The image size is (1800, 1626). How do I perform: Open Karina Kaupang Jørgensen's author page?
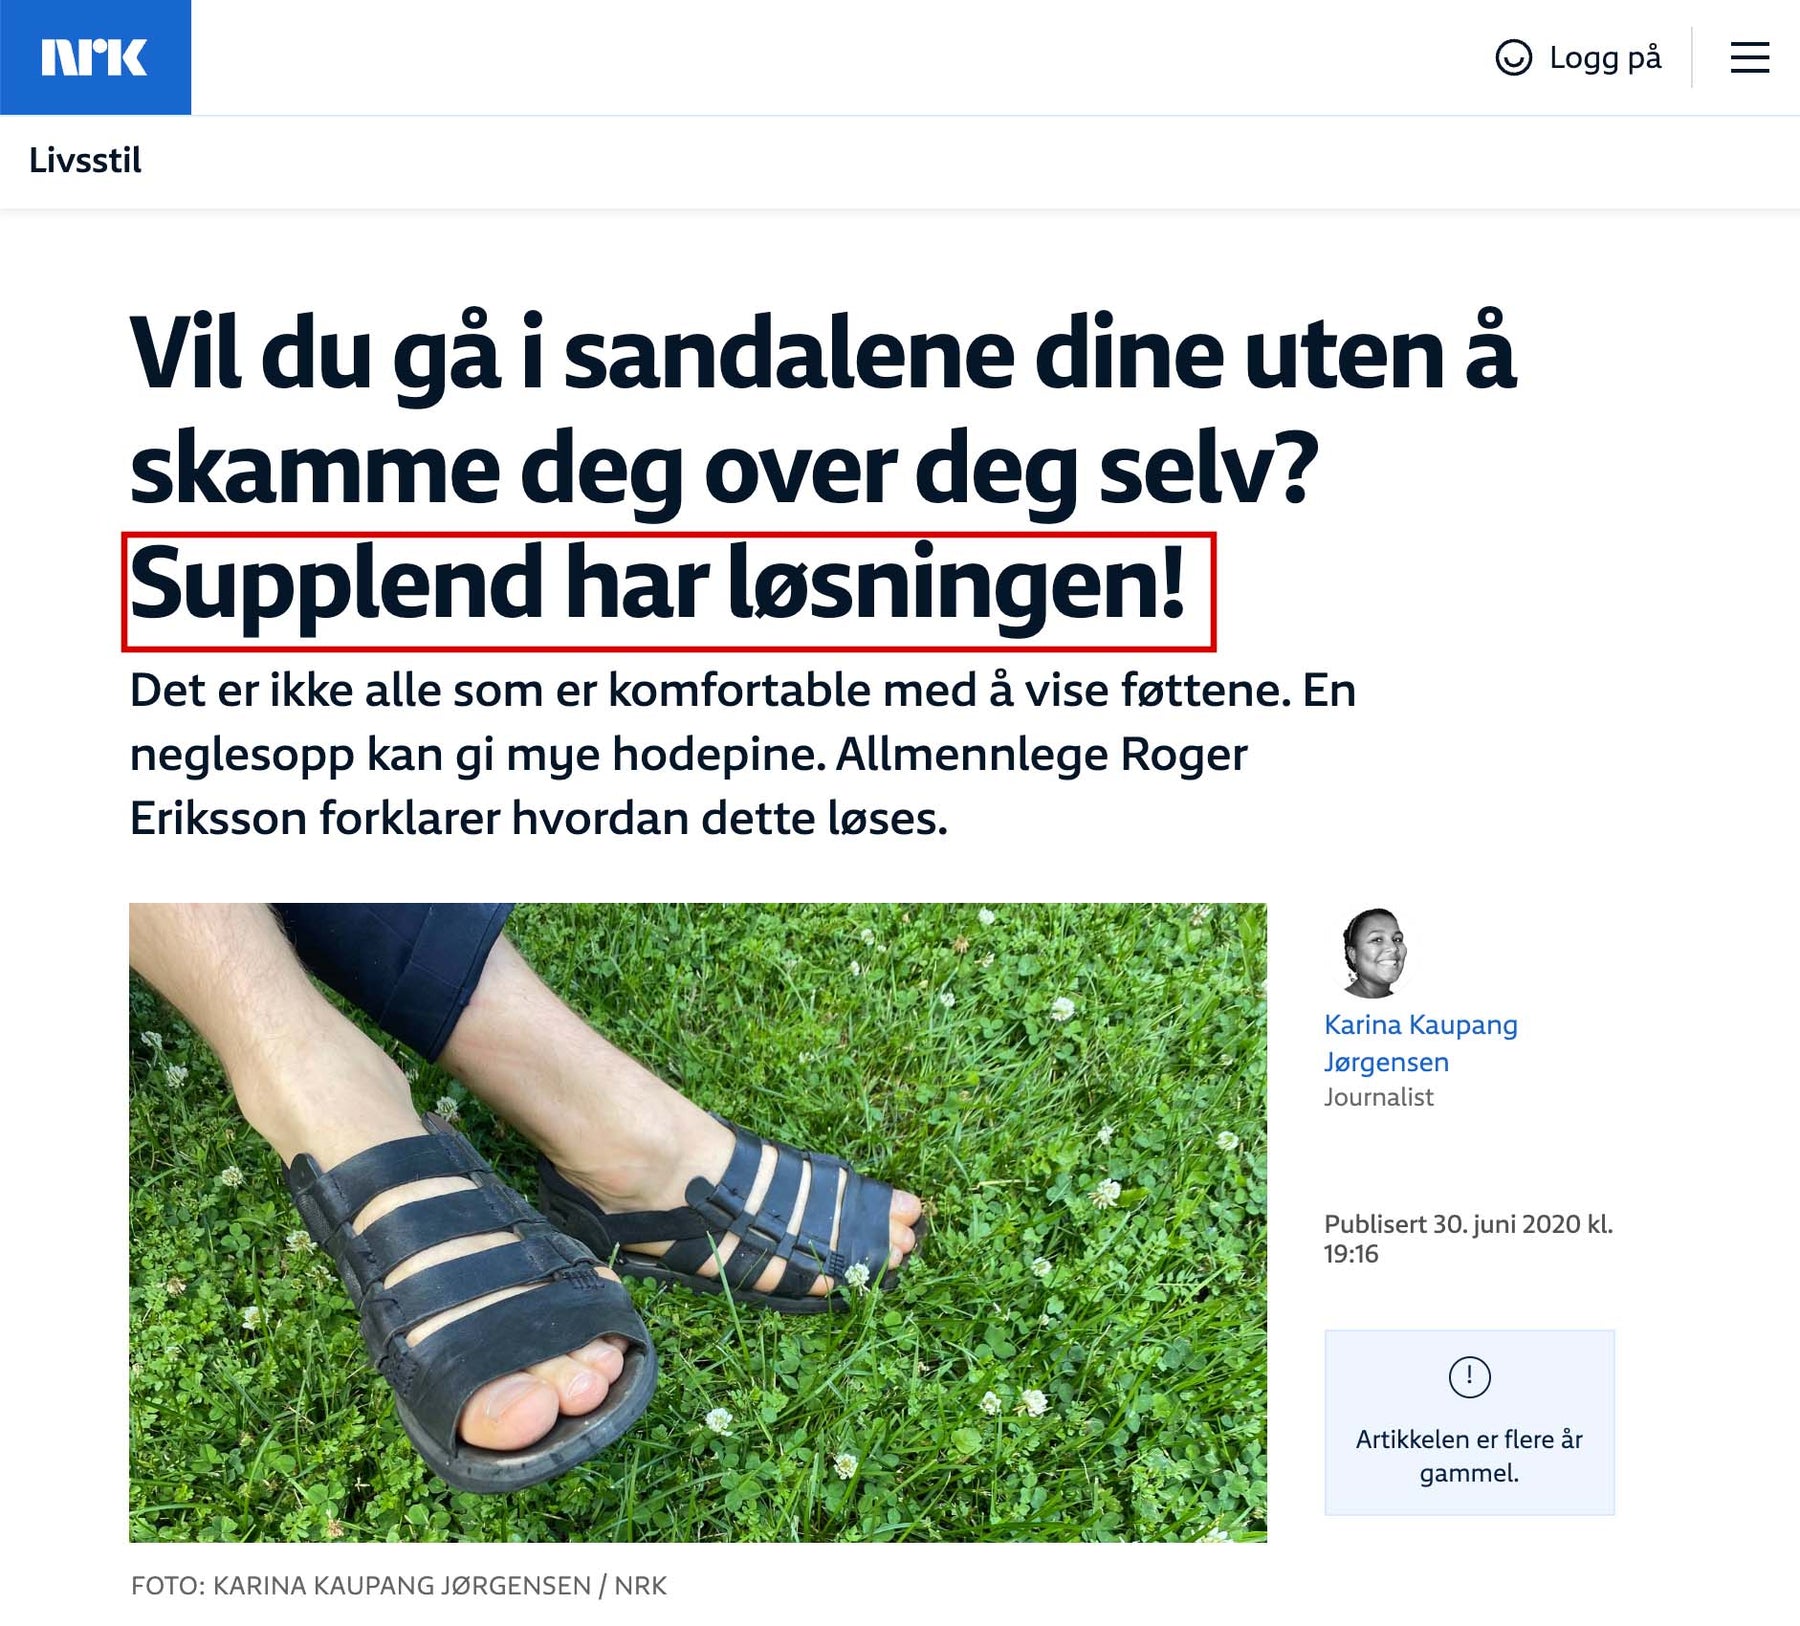(x=1420, y=1043)
